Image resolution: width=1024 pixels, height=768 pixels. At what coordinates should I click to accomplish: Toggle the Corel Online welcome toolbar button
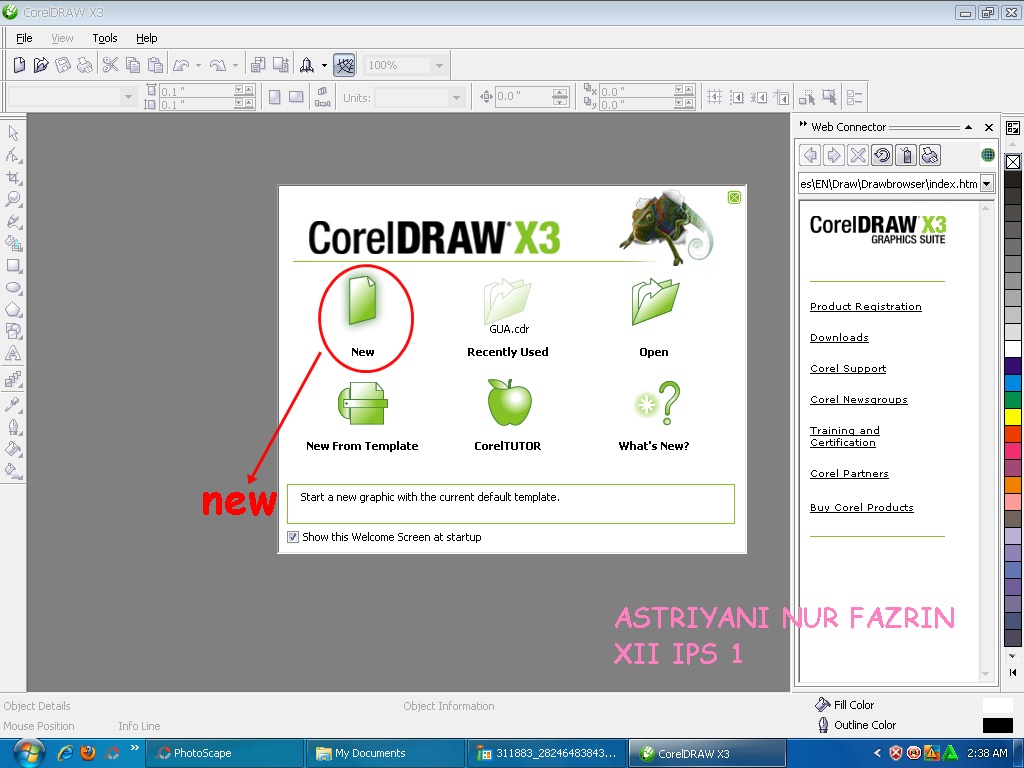point(344,65)
